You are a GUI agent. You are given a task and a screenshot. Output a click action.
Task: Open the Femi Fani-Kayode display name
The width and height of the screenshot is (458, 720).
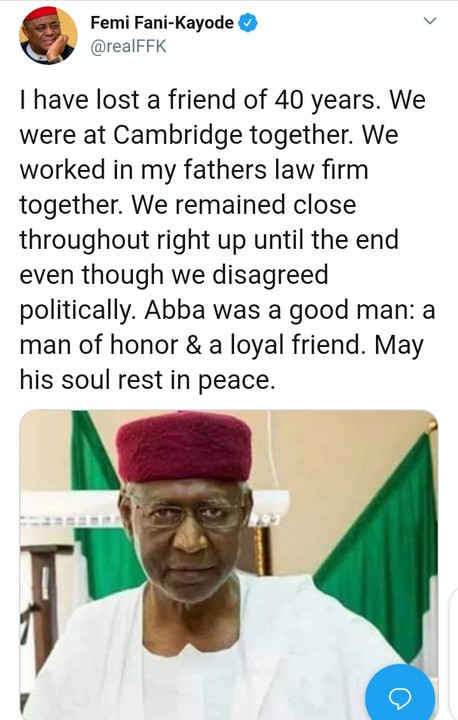point(162,22)
